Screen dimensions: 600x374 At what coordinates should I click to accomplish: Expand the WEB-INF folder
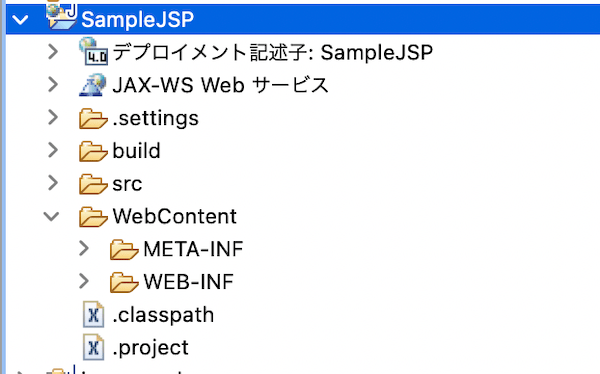[x=84, y=281]
